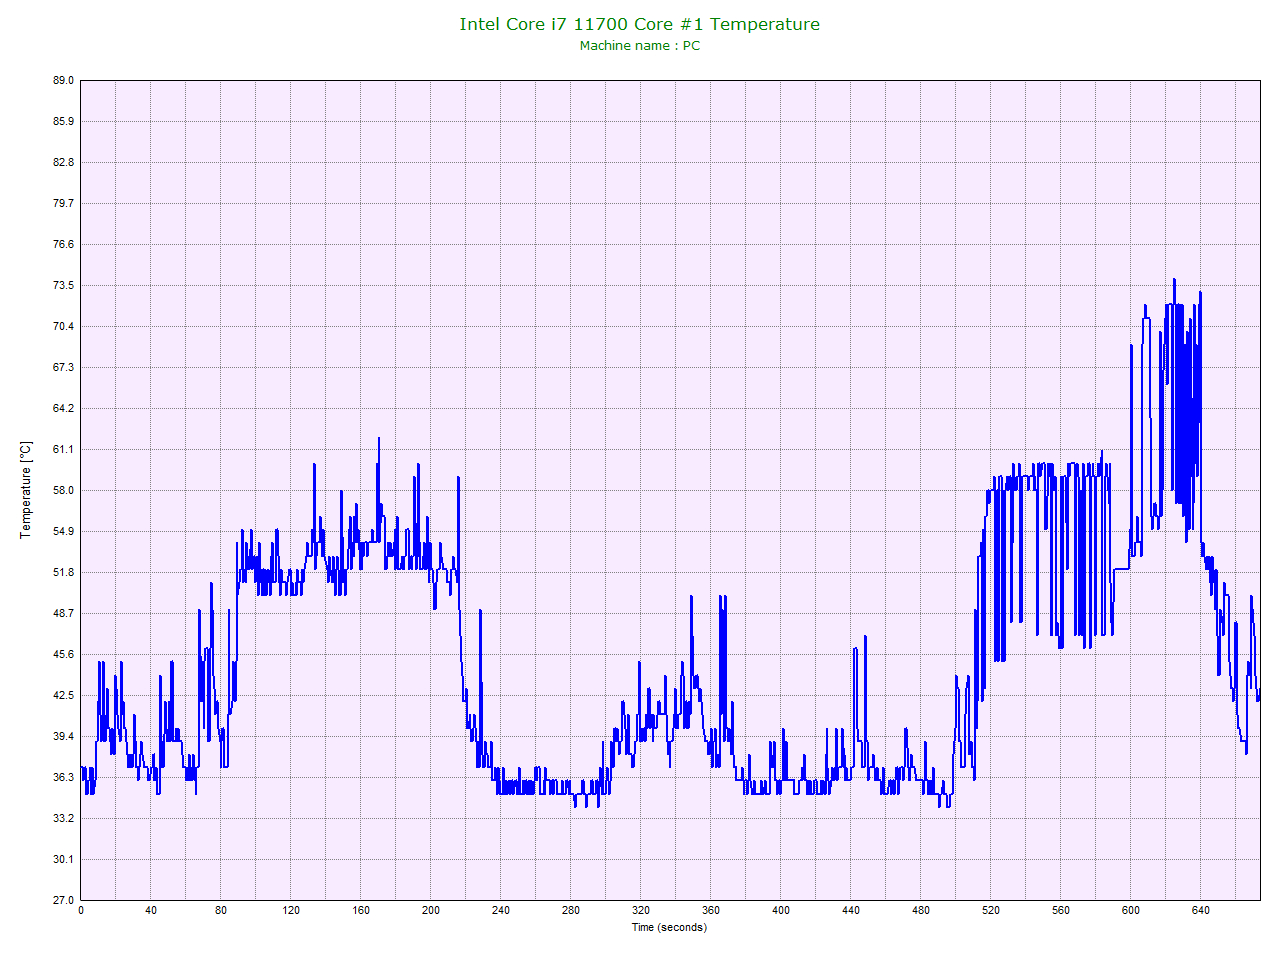Click the 48.7 y-axis value
The width and height of the screenshot is (1280, 960).
[x=63, y=613]
